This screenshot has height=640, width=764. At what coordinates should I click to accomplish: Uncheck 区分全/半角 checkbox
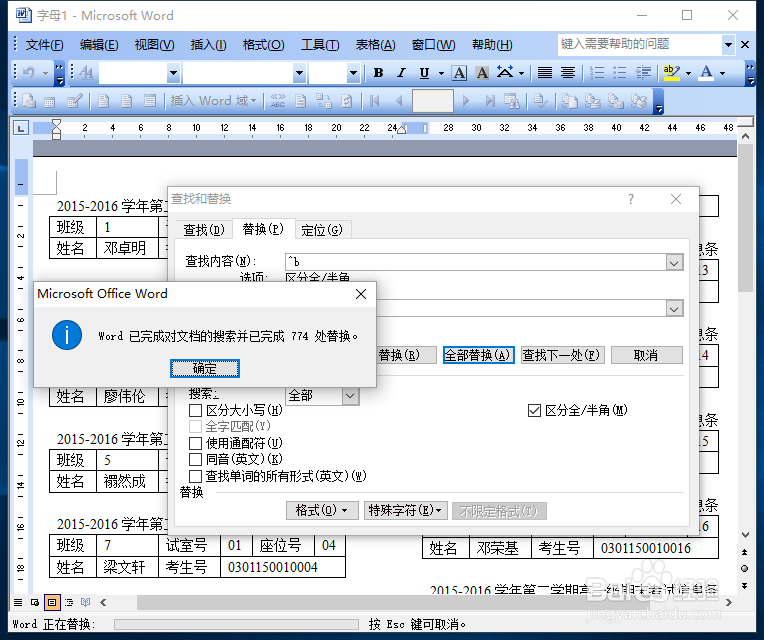pos(535,411)
